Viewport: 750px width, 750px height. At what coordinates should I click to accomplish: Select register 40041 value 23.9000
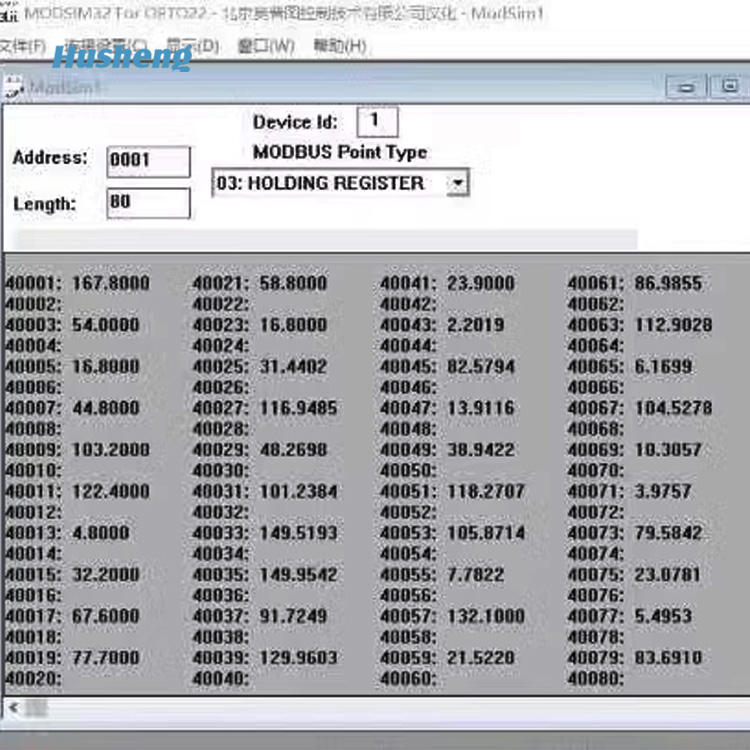(x=481, y=283)
